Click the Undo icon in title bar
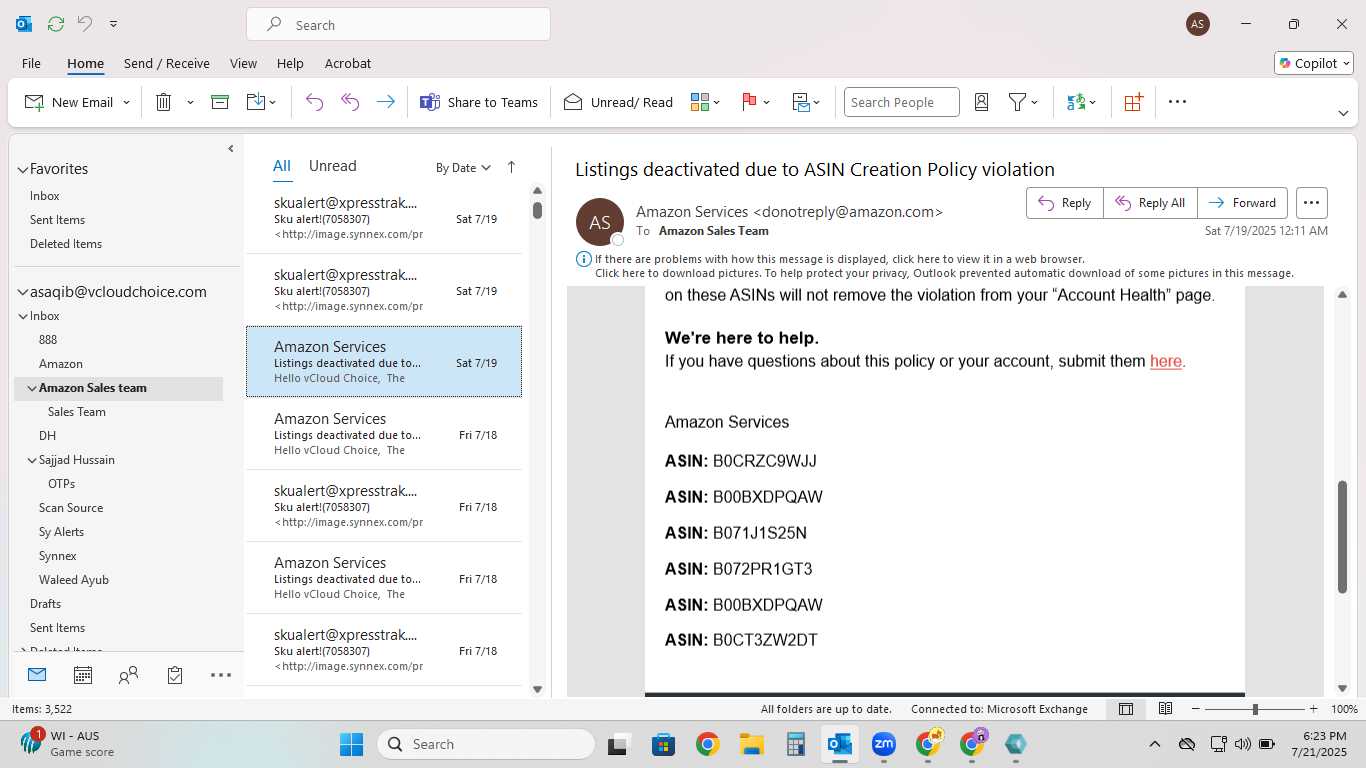Image resolution: width=1366 pixels, height=768 pixels. click(84, 24)
